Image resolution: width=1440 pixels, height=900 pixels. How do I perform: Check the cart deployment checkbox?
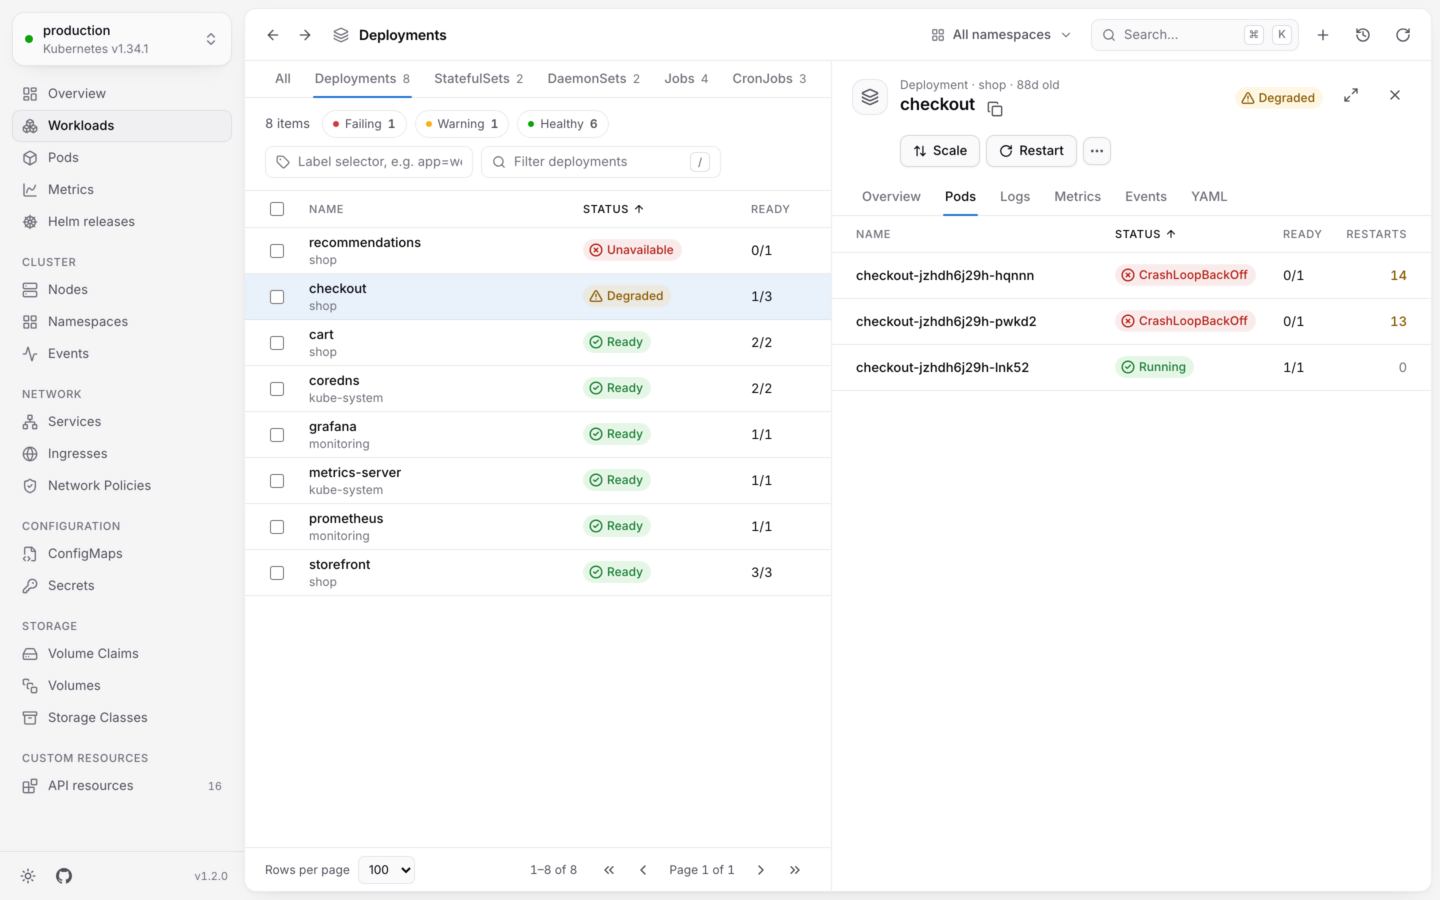277,343
